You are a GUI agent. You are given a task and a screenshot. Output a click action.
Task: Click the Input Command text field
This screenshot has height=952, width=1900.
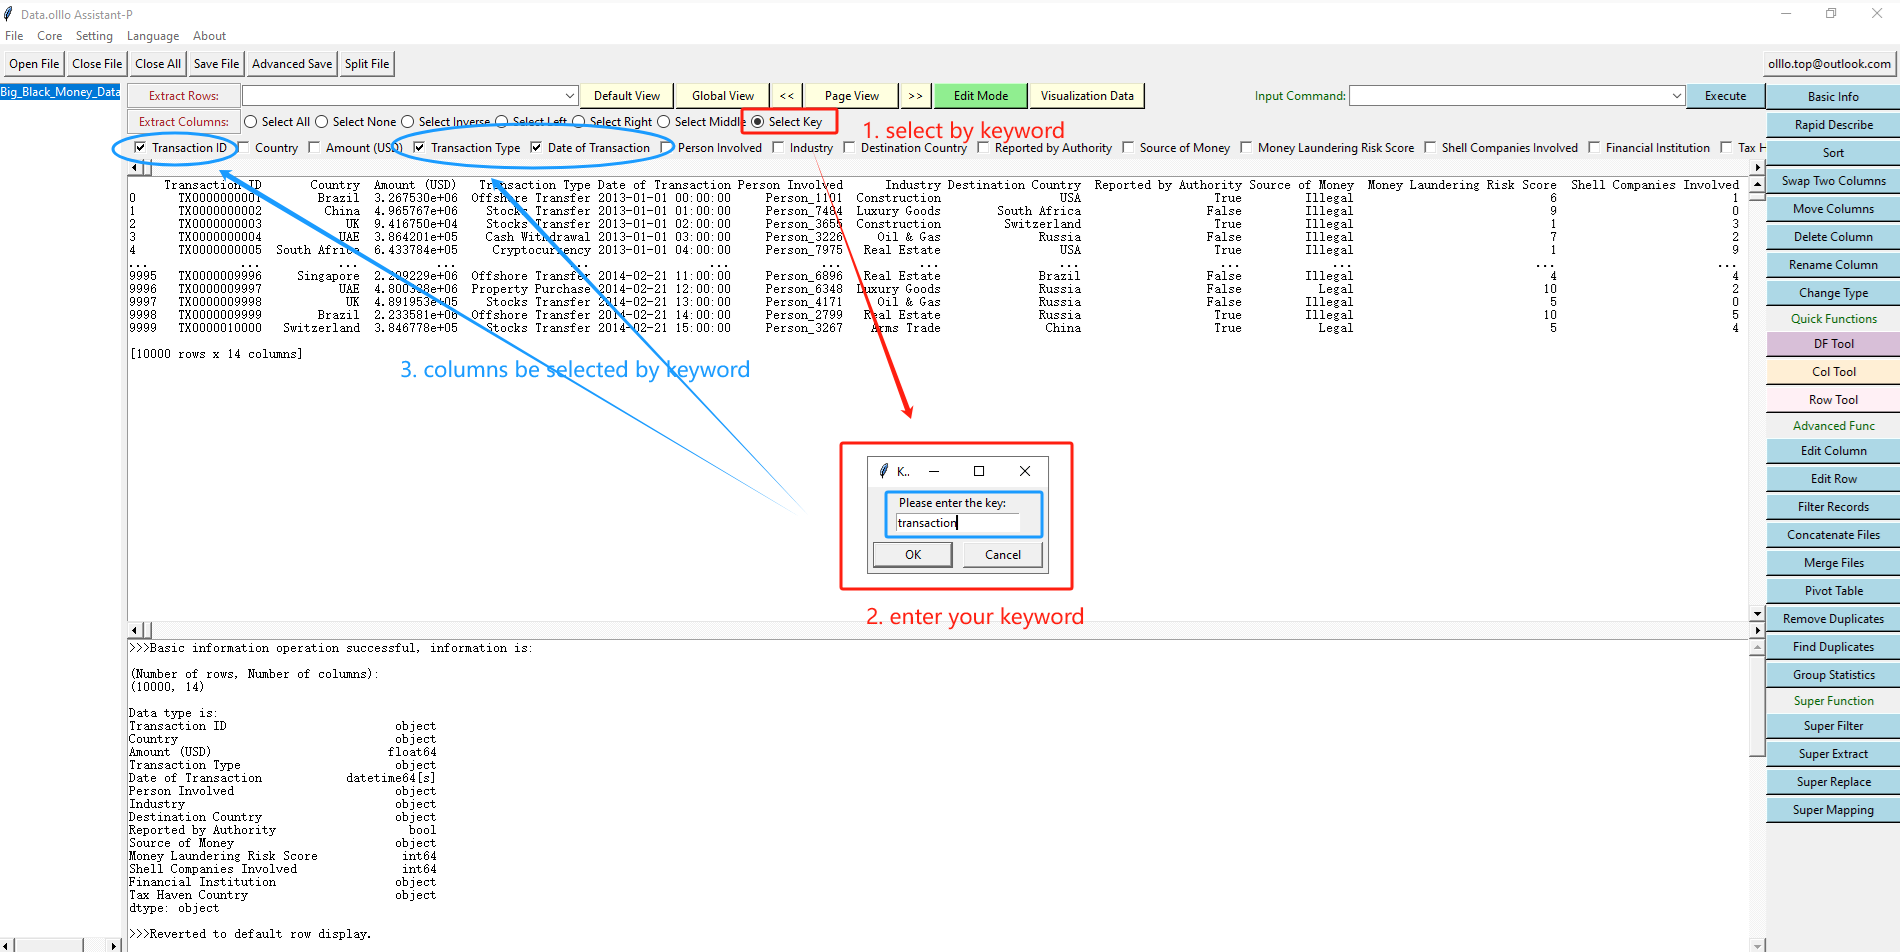point(1508,96)
